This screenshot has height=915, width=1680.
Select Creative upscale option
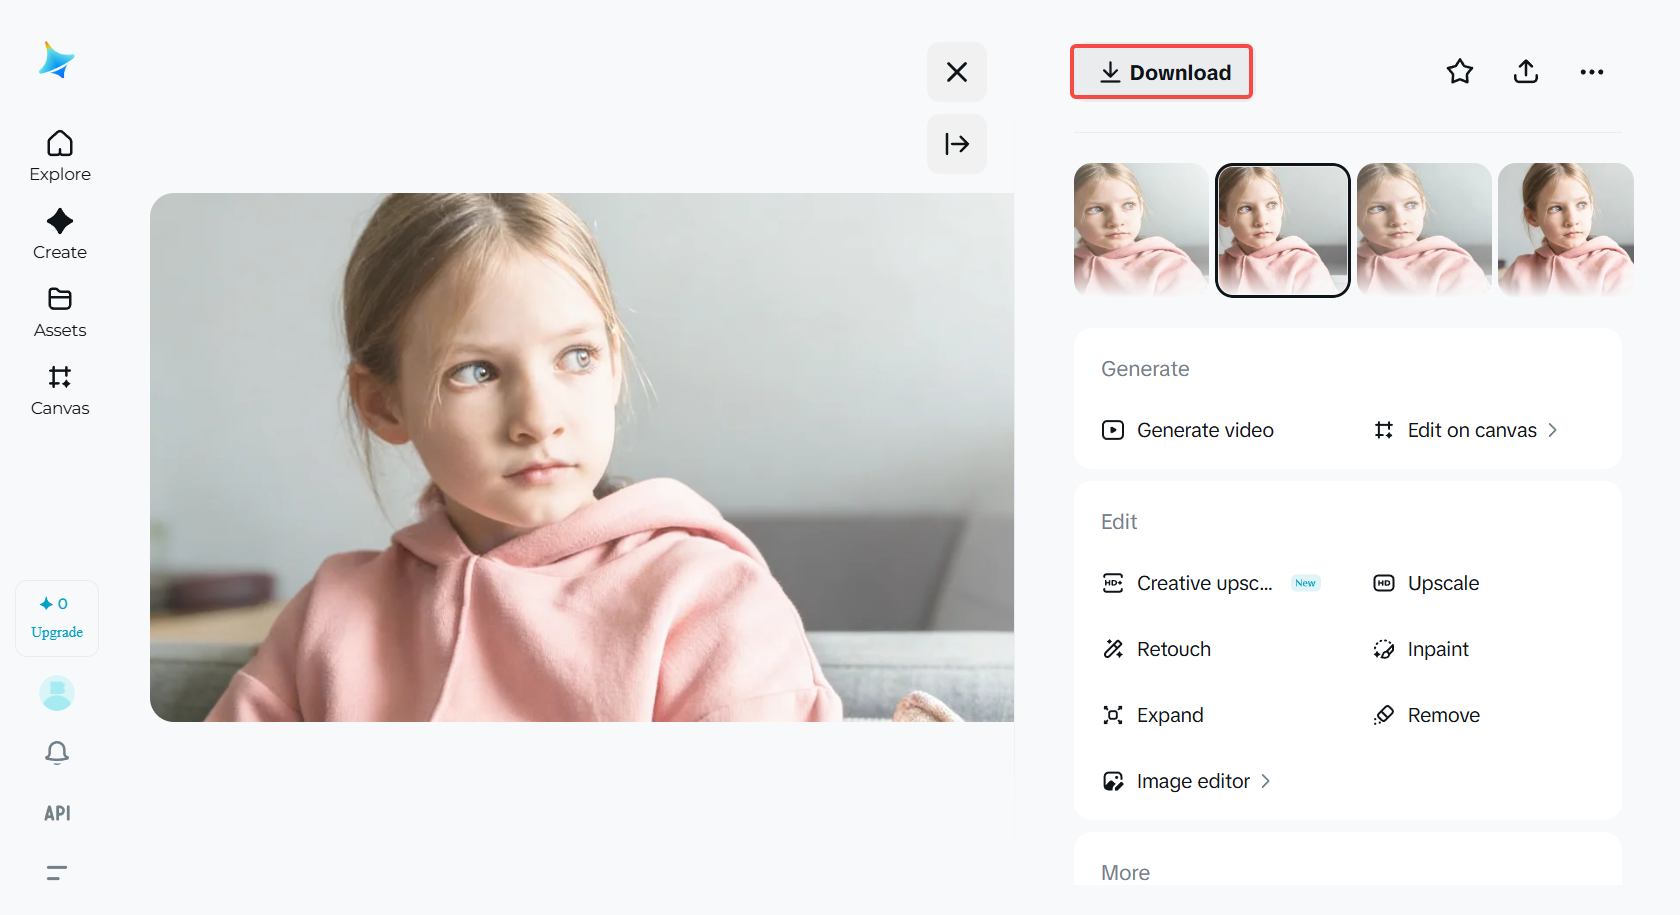pyautogui.click(x=1211, y=583)
